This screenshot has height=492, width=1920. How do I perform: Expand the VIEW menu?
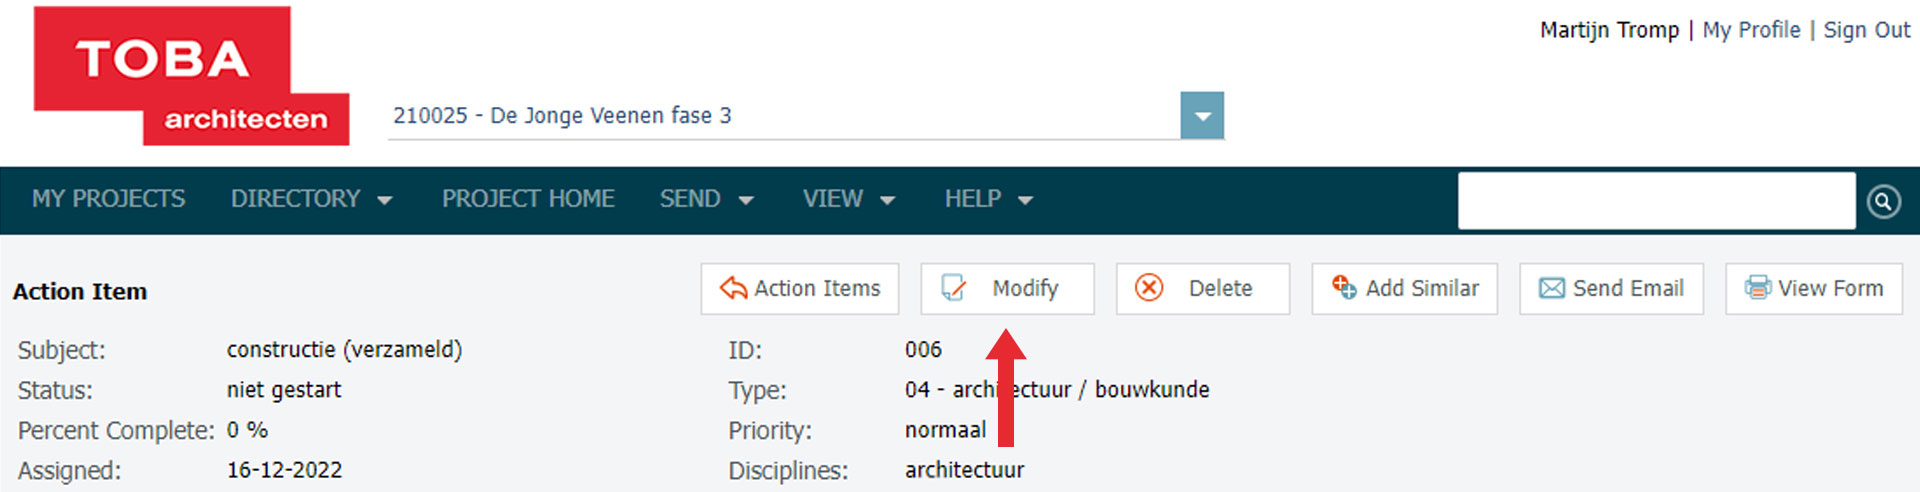848,199
